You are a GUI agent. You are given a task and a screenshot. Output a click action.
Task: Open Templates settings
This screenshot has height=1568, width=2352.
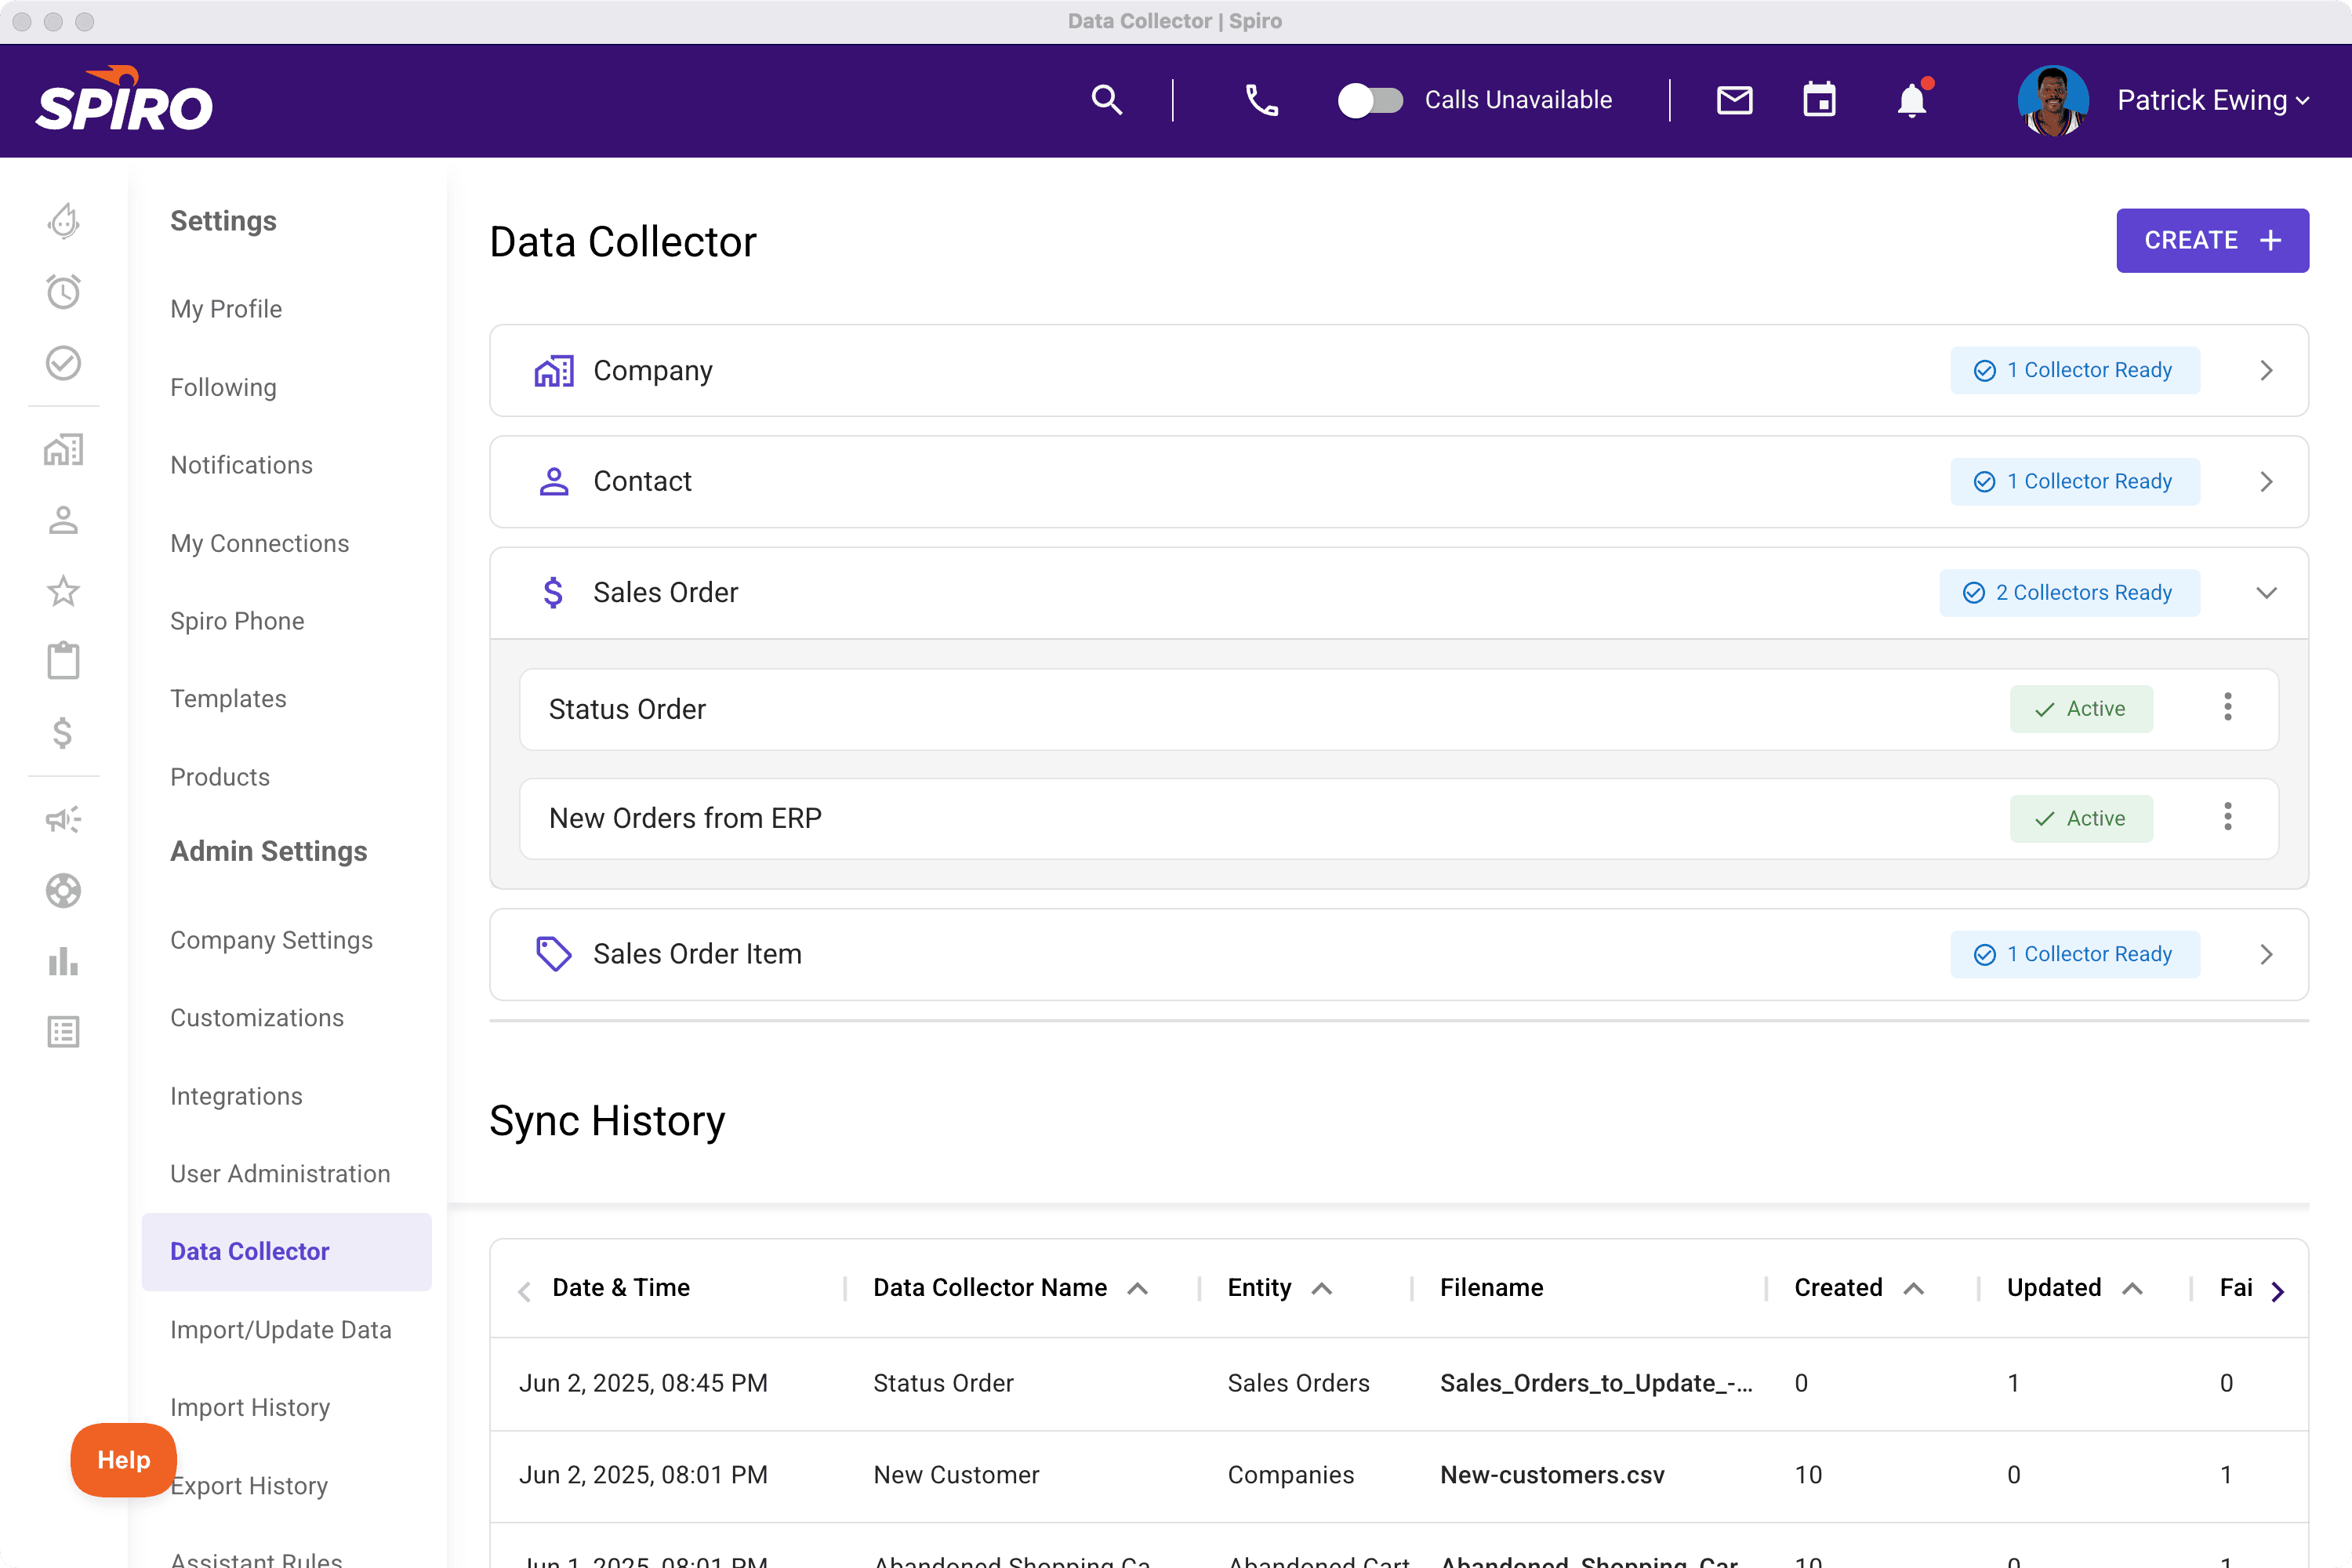pyautogui.click(x=228, y=699)
